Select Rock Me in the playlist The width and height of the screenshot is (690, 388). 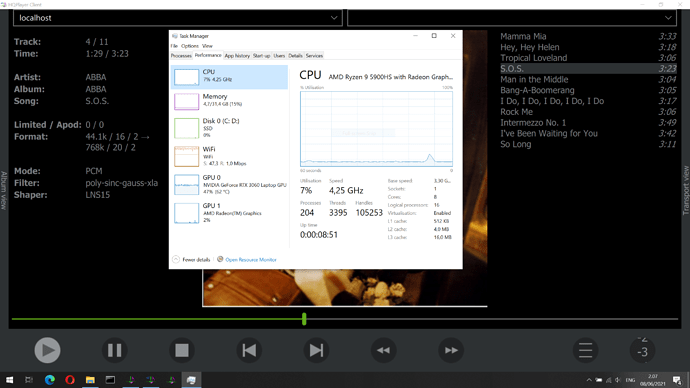coord(588,112)
